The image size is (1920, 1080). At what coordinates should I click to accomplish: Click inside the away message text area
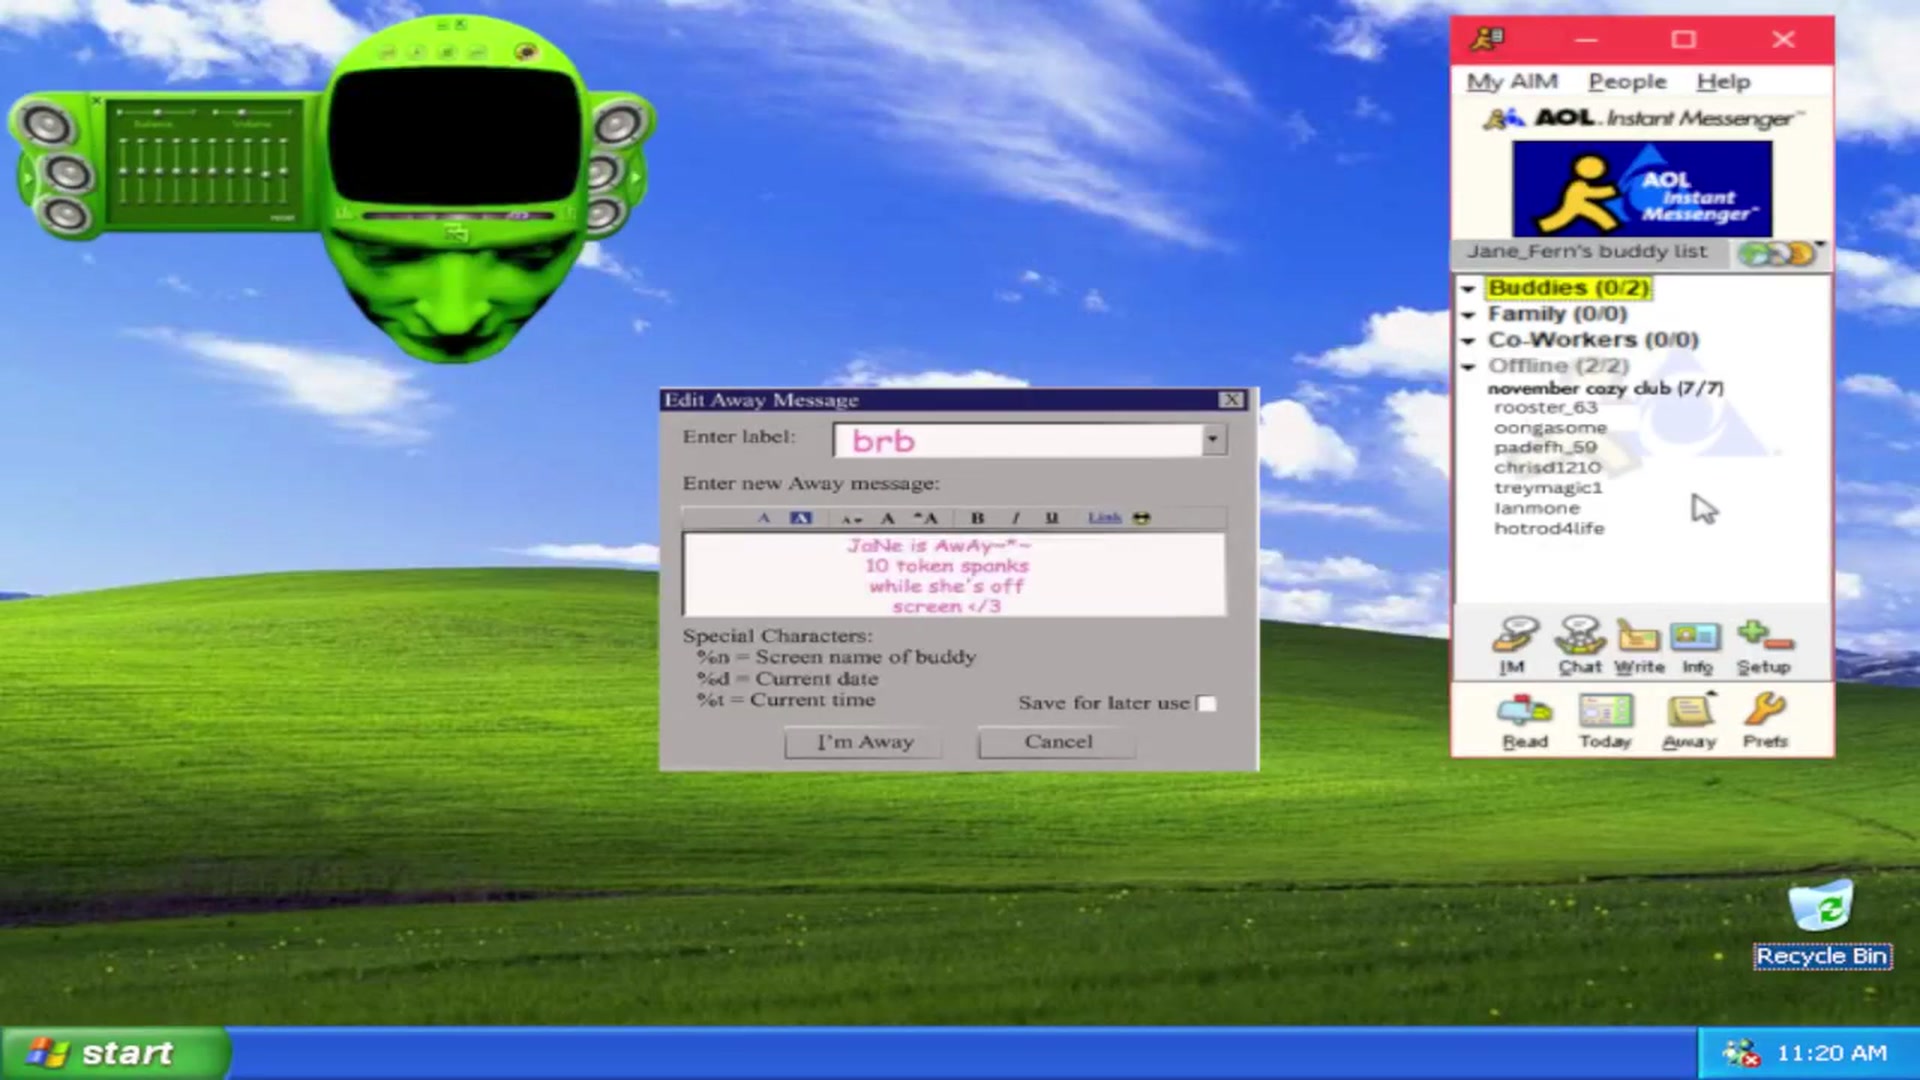(x=954, y=575)
